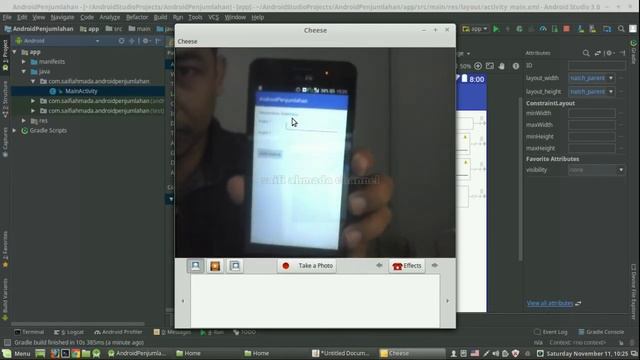Image resolution: width=640 pixels, height=360 pixels.
Task: Click the US flag keyboard layout icon
Action: pyautogui.click(x=475, y=353)
